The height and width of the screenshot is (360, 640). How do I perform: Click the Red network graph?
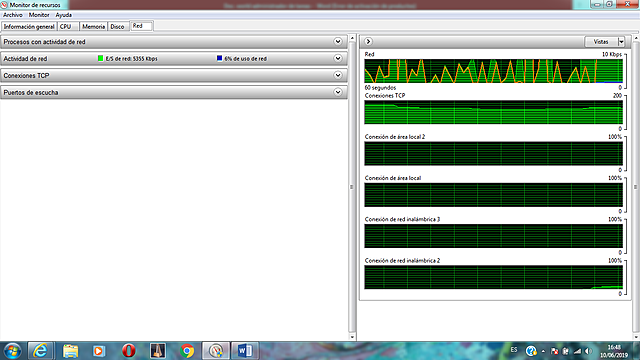coord(493,71)
